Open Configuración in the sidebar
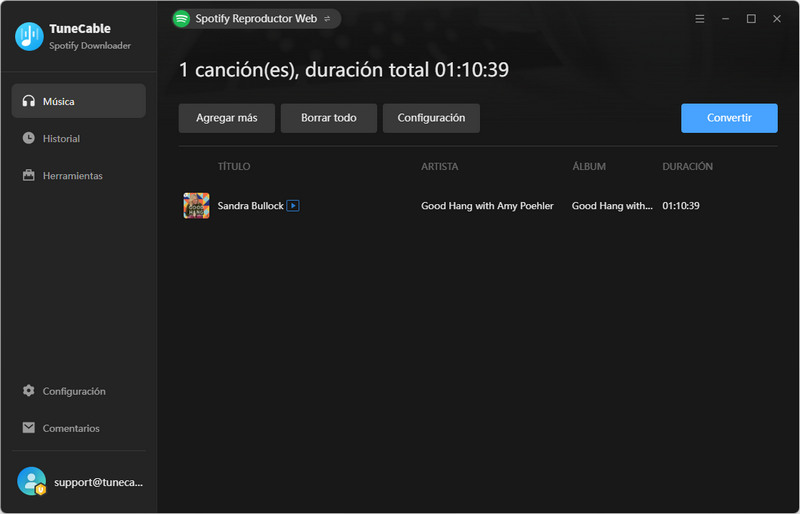The image size is (800, 514). pos(79,391)
